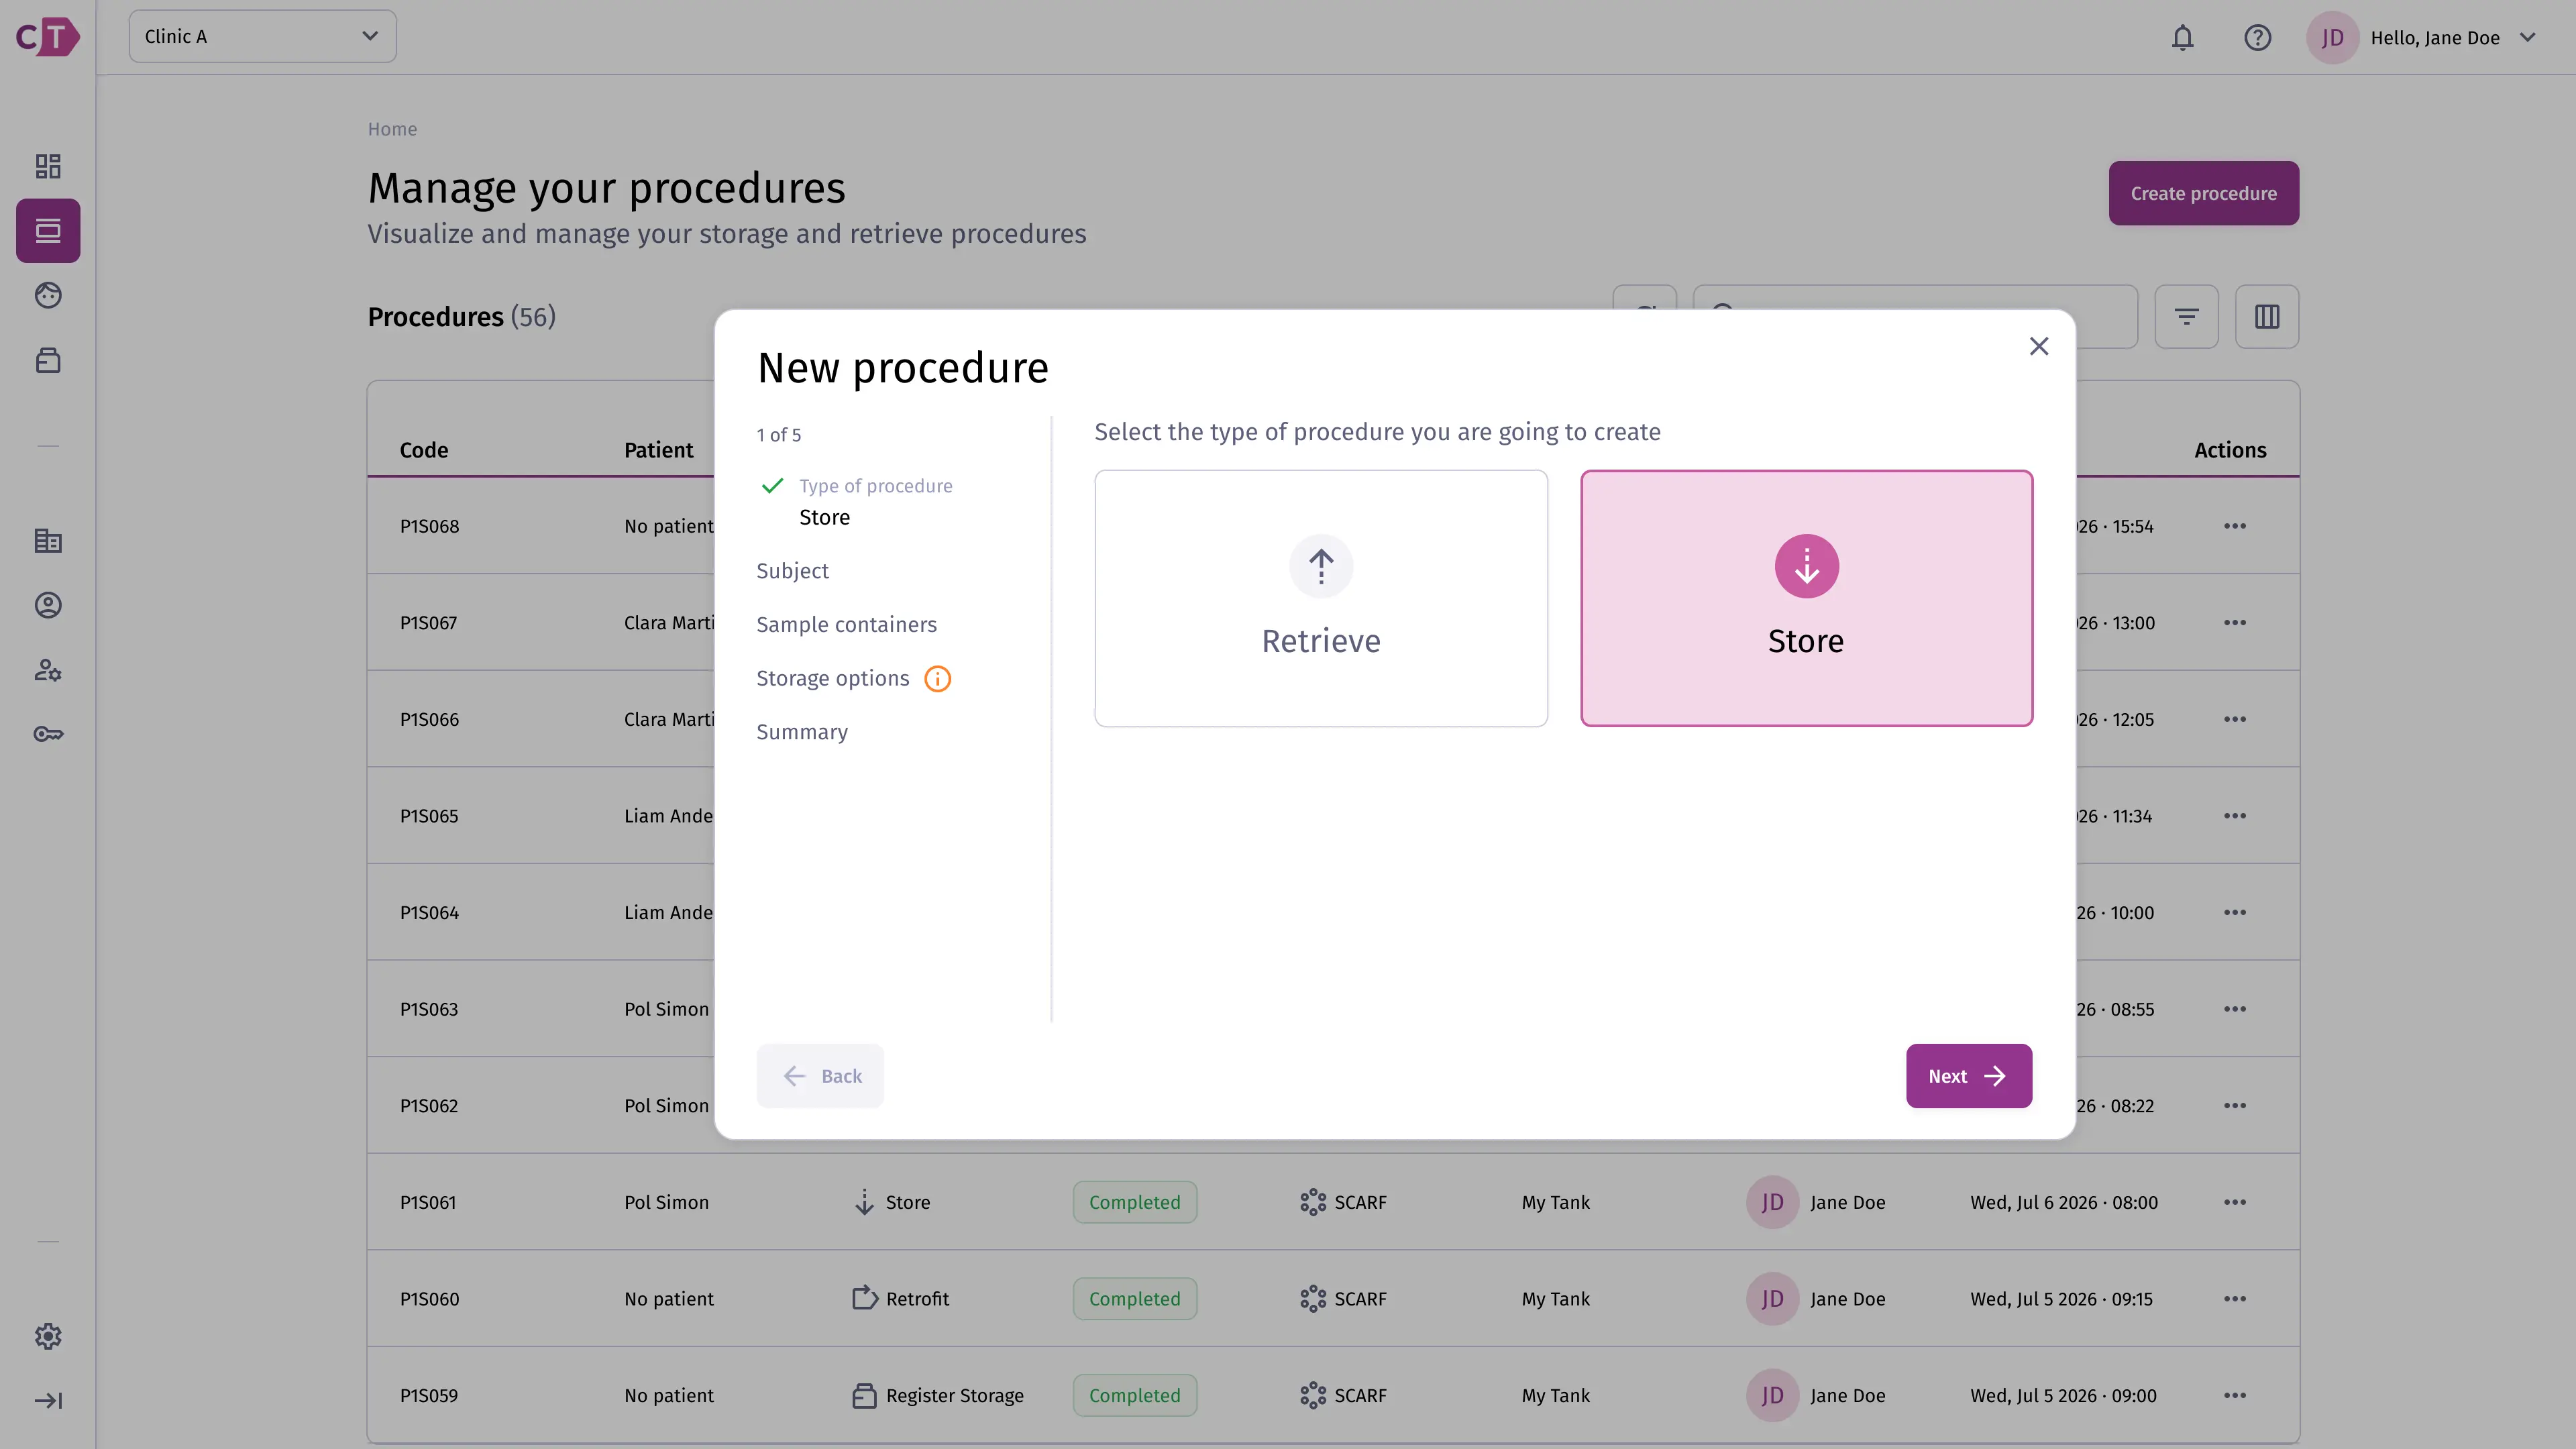Click the CT logo
The image size is (2576, 1449).
coord(47,37)
